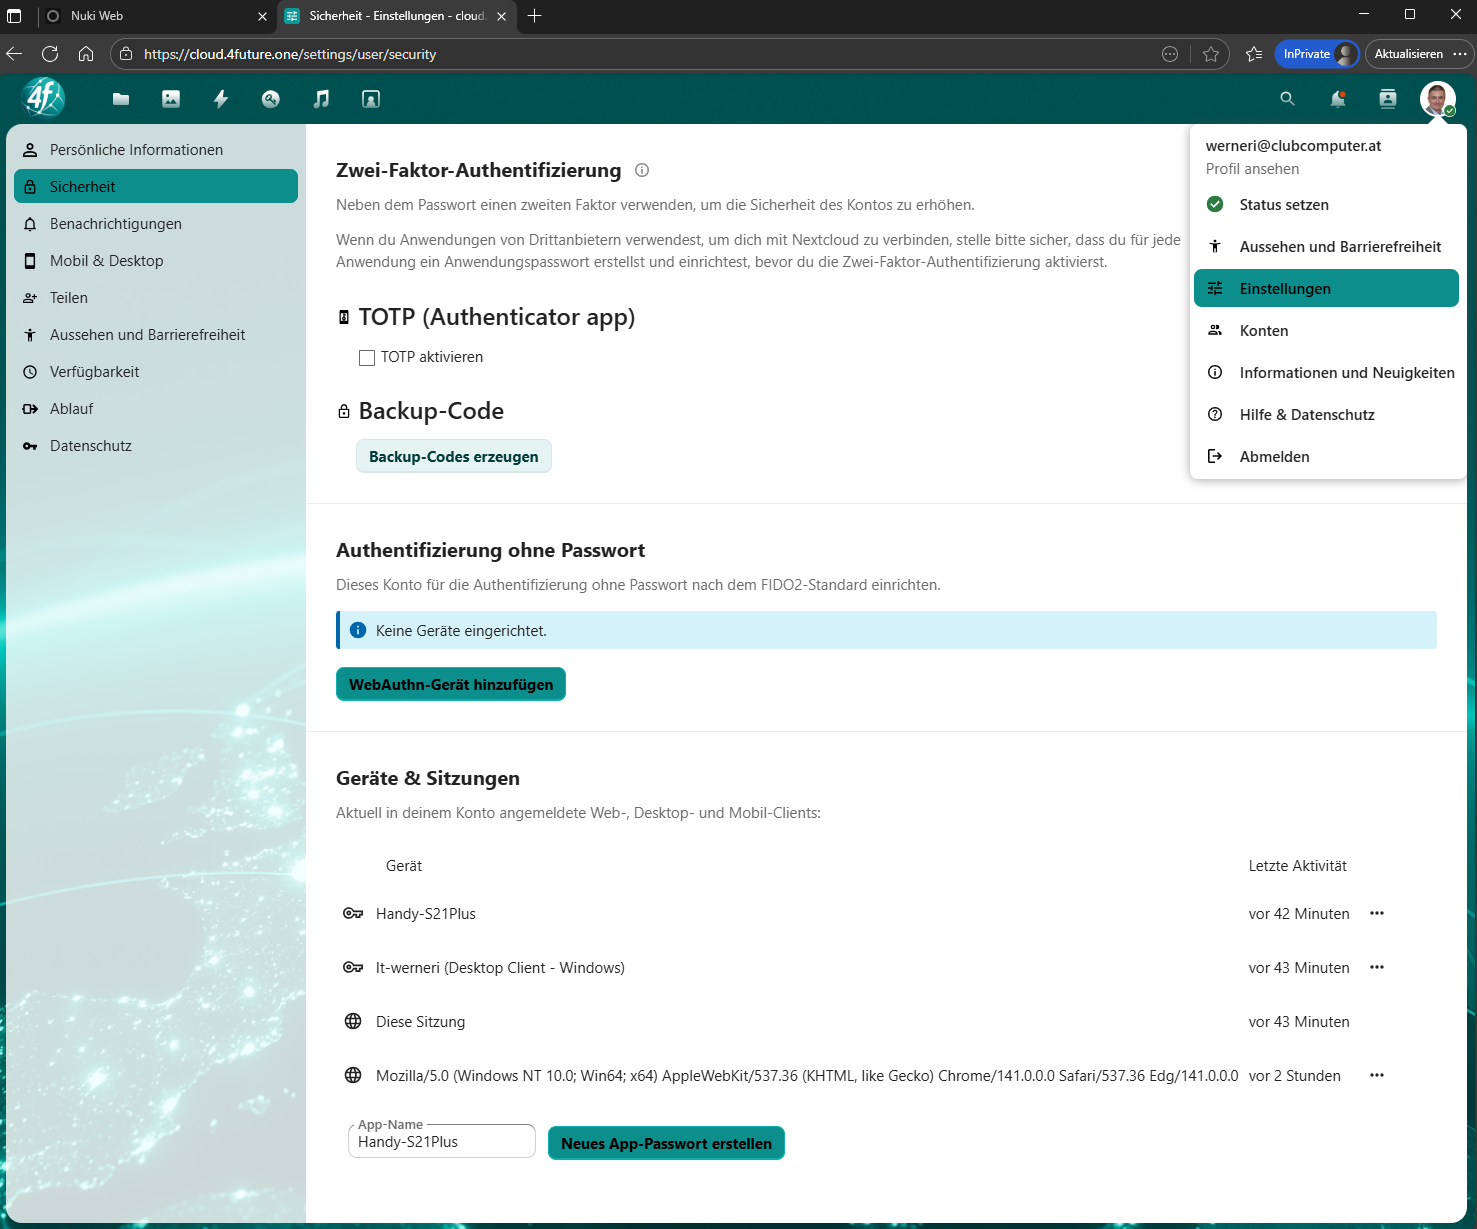Click the Profil ansehen link
Viewport: 1477px width, 1229px height.
(x=1252, y=169)
